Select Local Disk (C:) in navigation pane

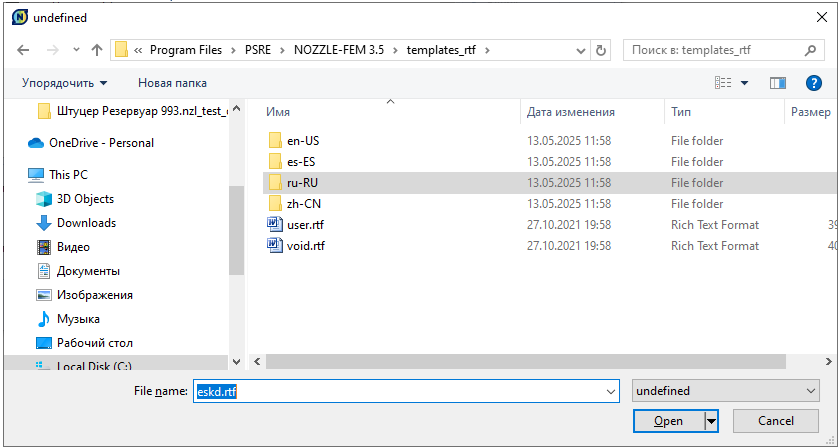tap(83, 366)
